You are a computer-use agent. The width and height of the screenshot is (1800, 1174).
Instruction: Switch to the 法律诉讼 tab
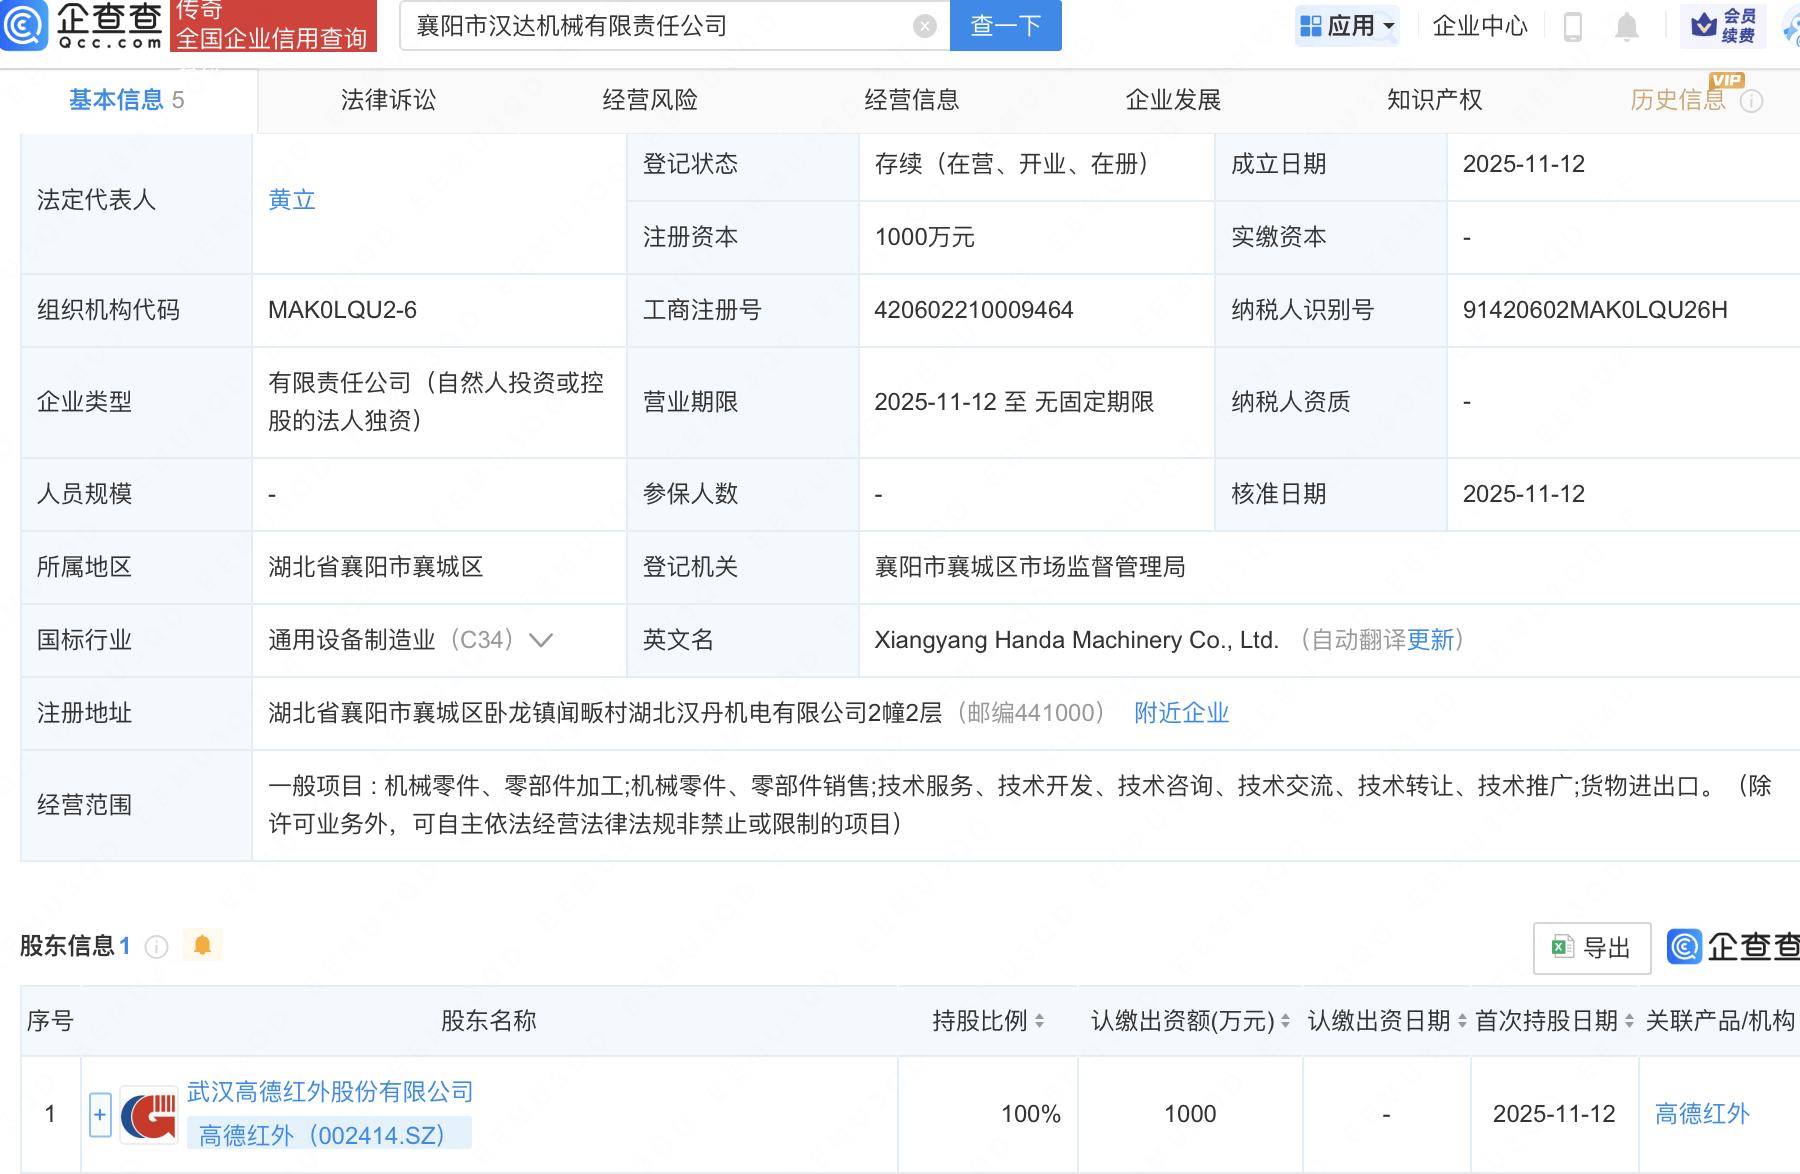[x=391, y=99]
